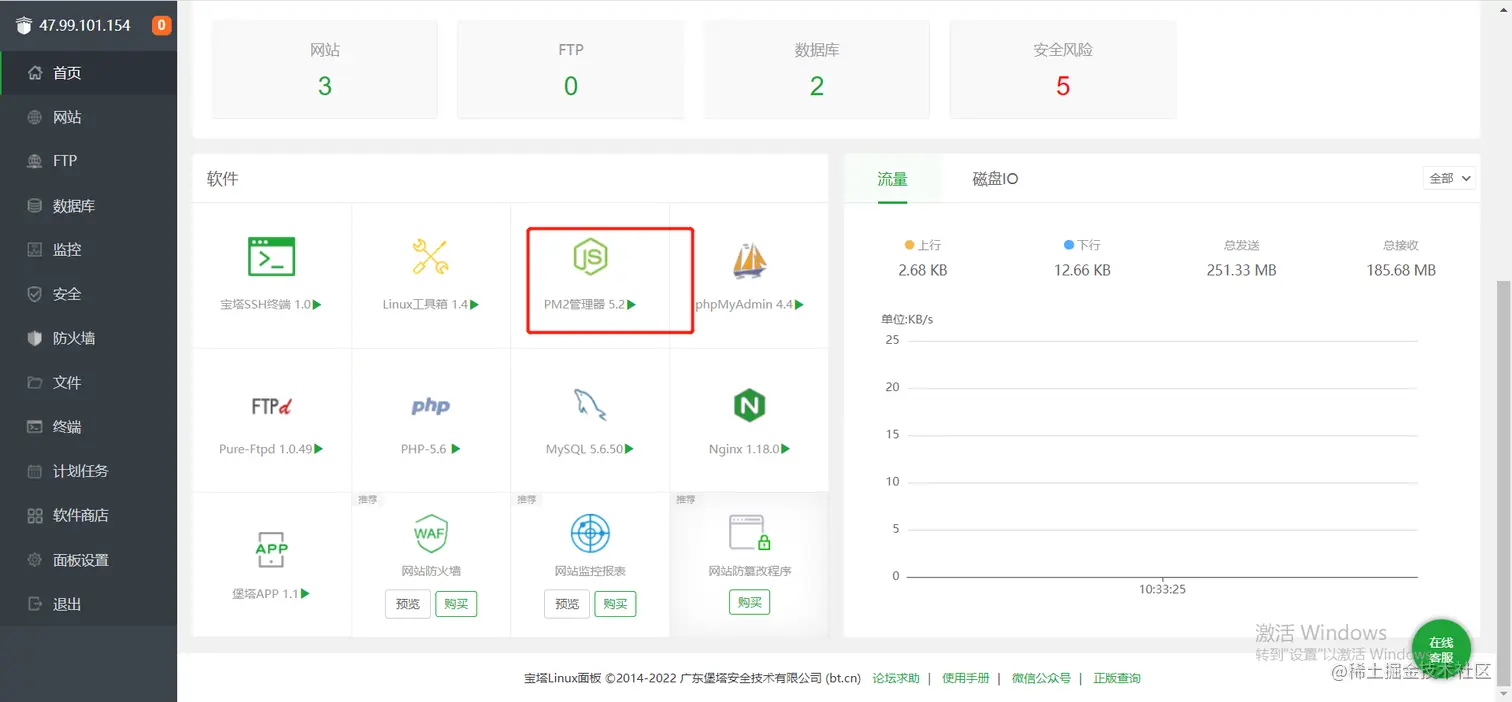Viewport: 1512px width, 702px height.
Task: Open the 论坛求助 footer link
Action: click(x=896, y=678)
